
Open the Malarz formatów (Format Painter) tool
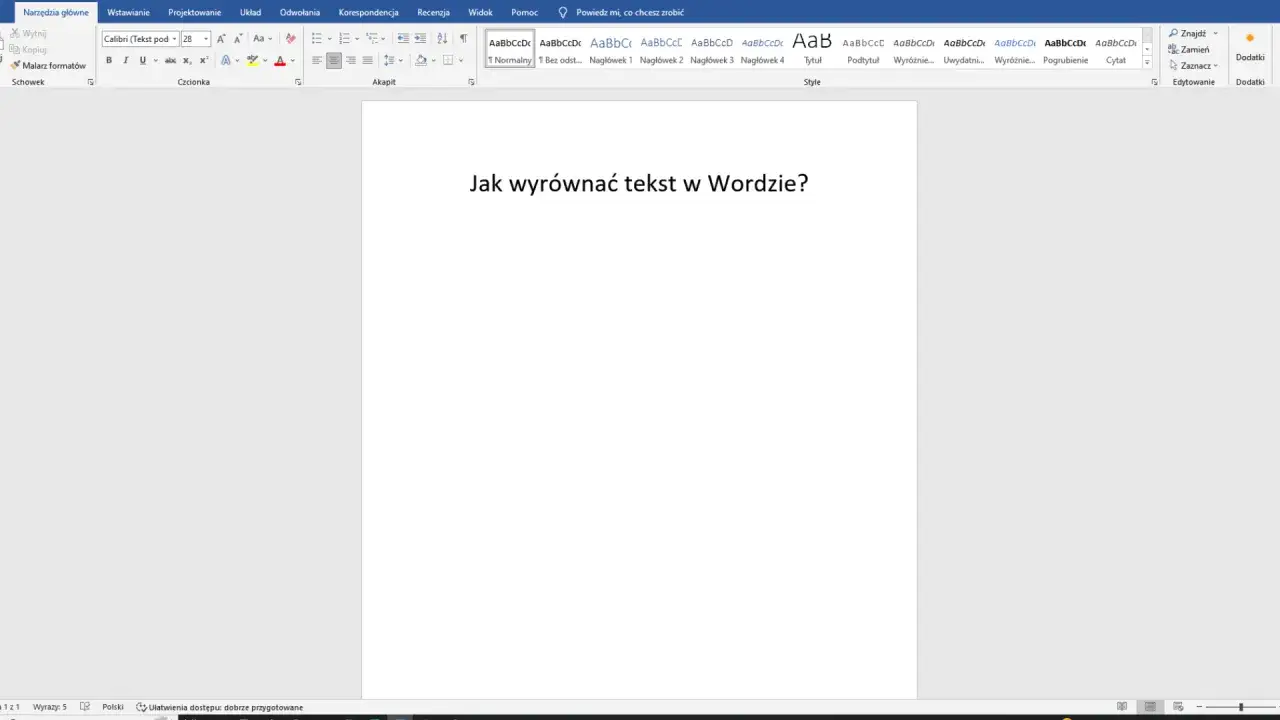pos(47,65)
